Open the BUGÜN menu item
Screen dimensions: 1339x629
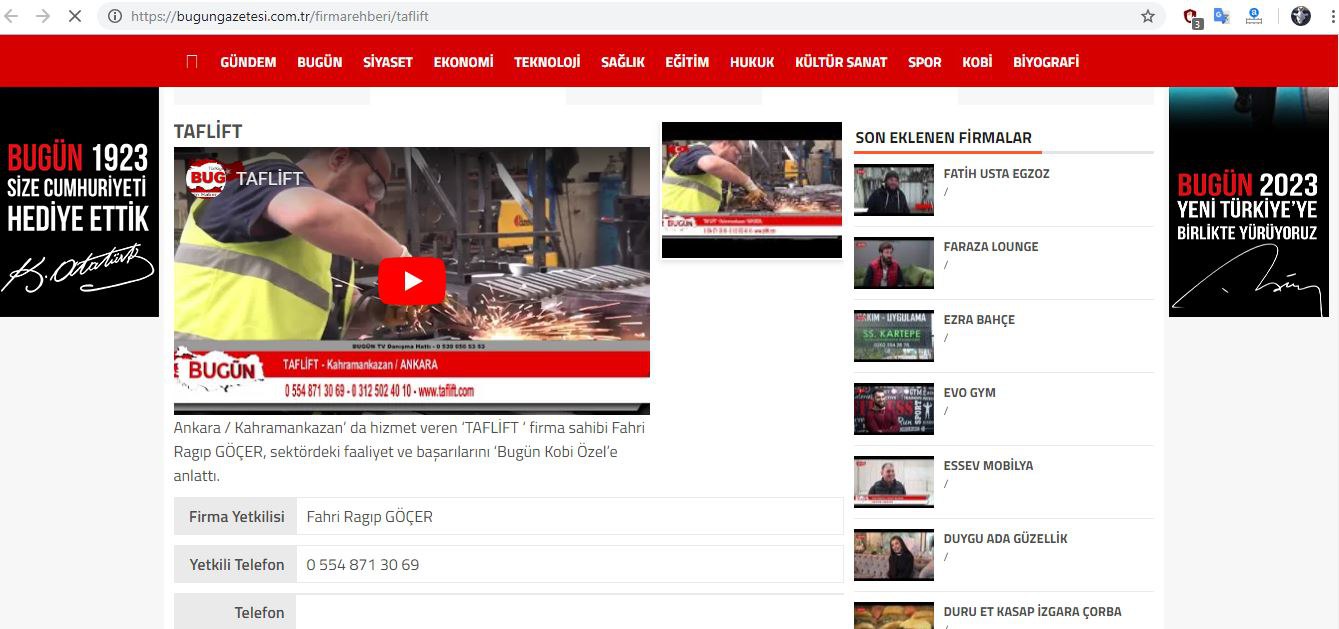click(x=320, y=62)
